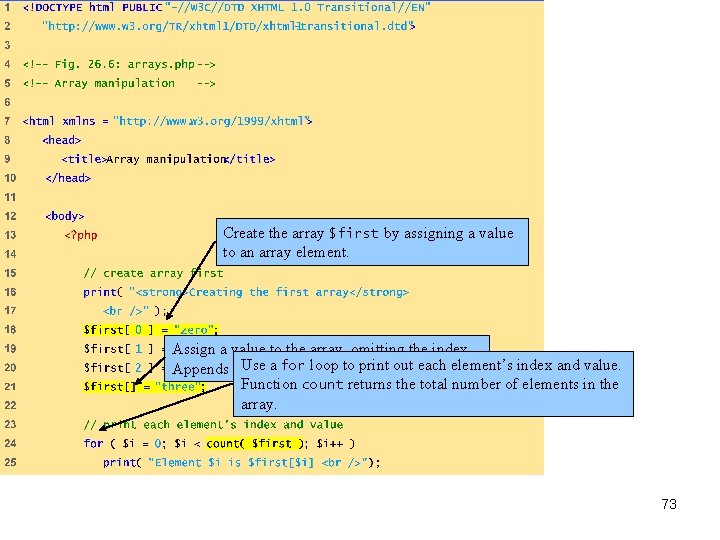Click the closing </head> tag
The height and width of the screenshot is (540, 720).
coord(68,178)
